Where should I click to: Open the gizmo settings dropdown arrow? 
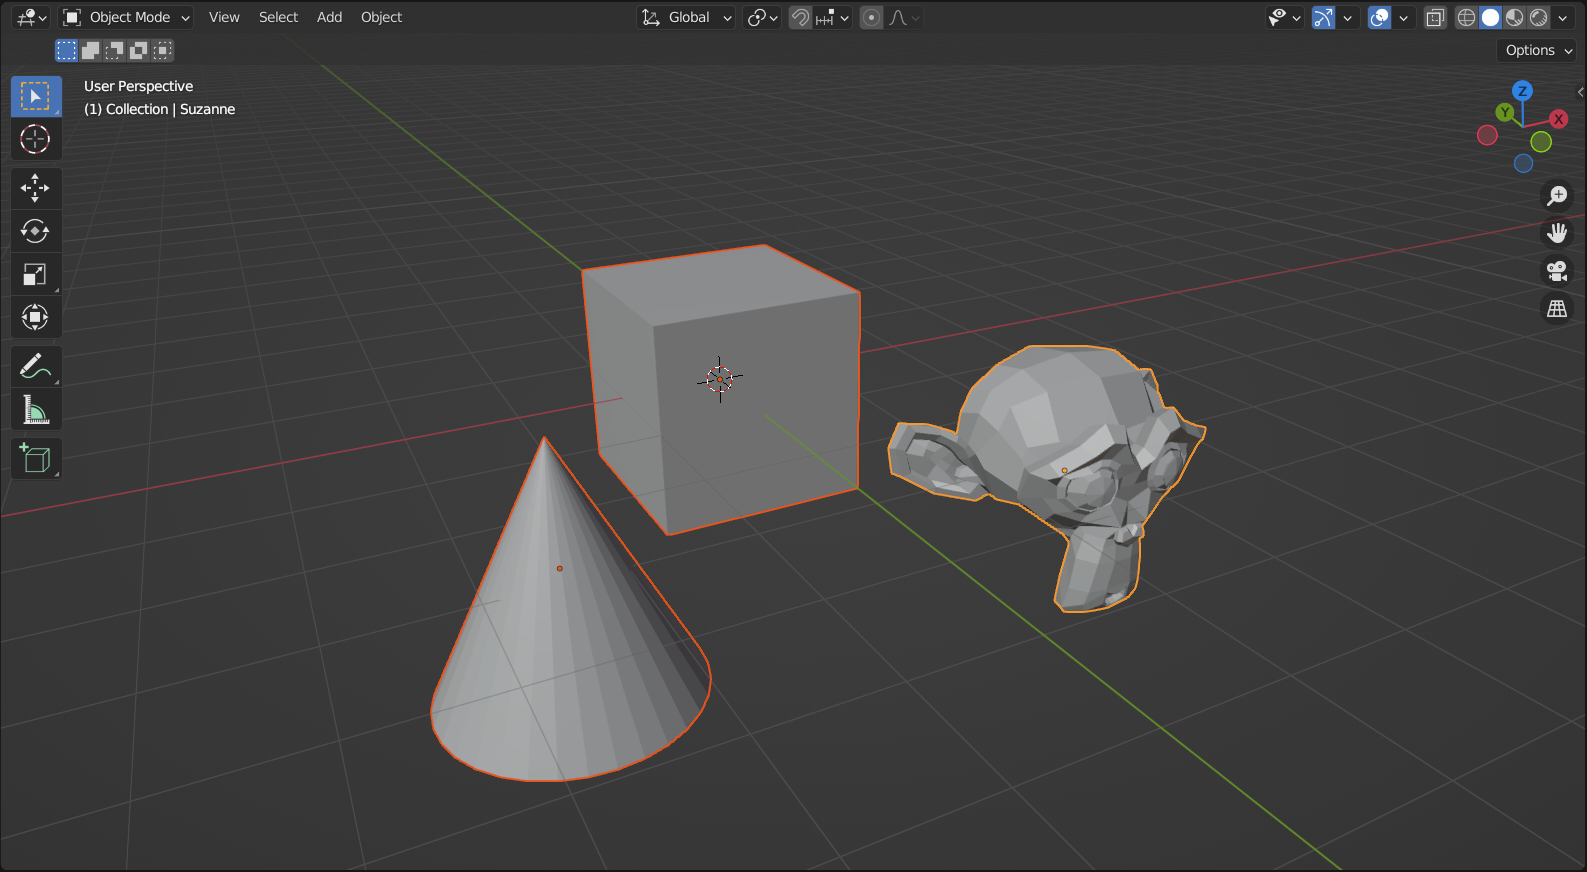pyautogui.click(x=1348, y=17)
